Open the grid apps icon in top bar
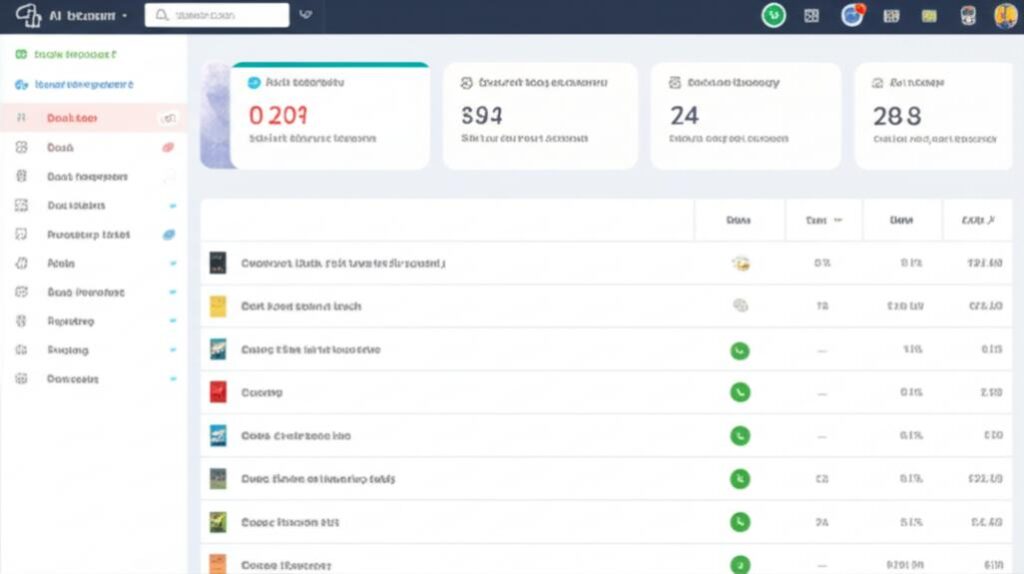 [x=811, y=15]
